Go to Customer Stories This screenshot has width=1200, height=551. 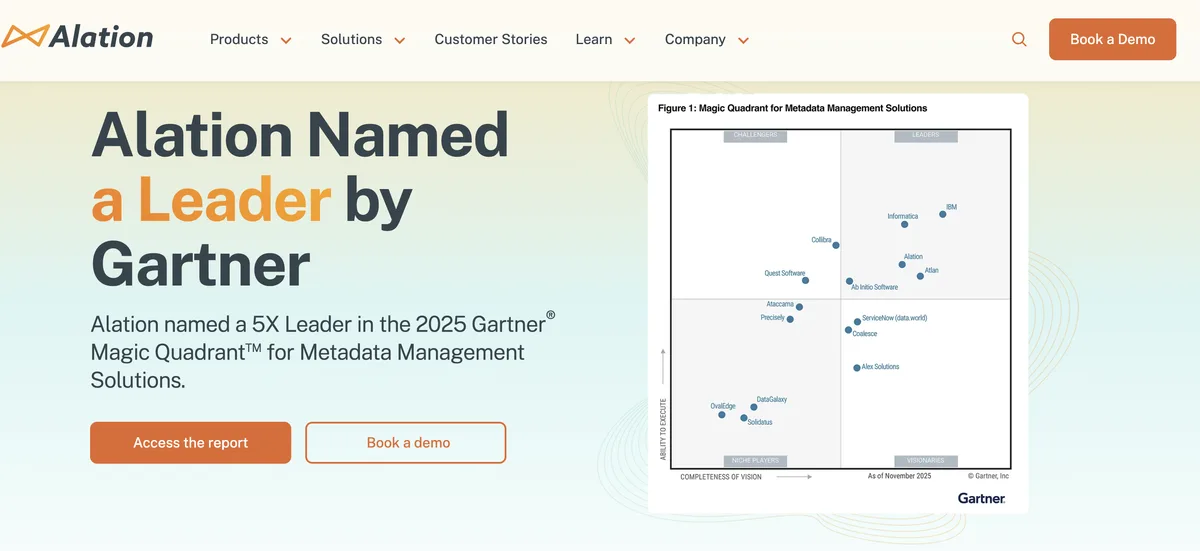coord(491,40)
